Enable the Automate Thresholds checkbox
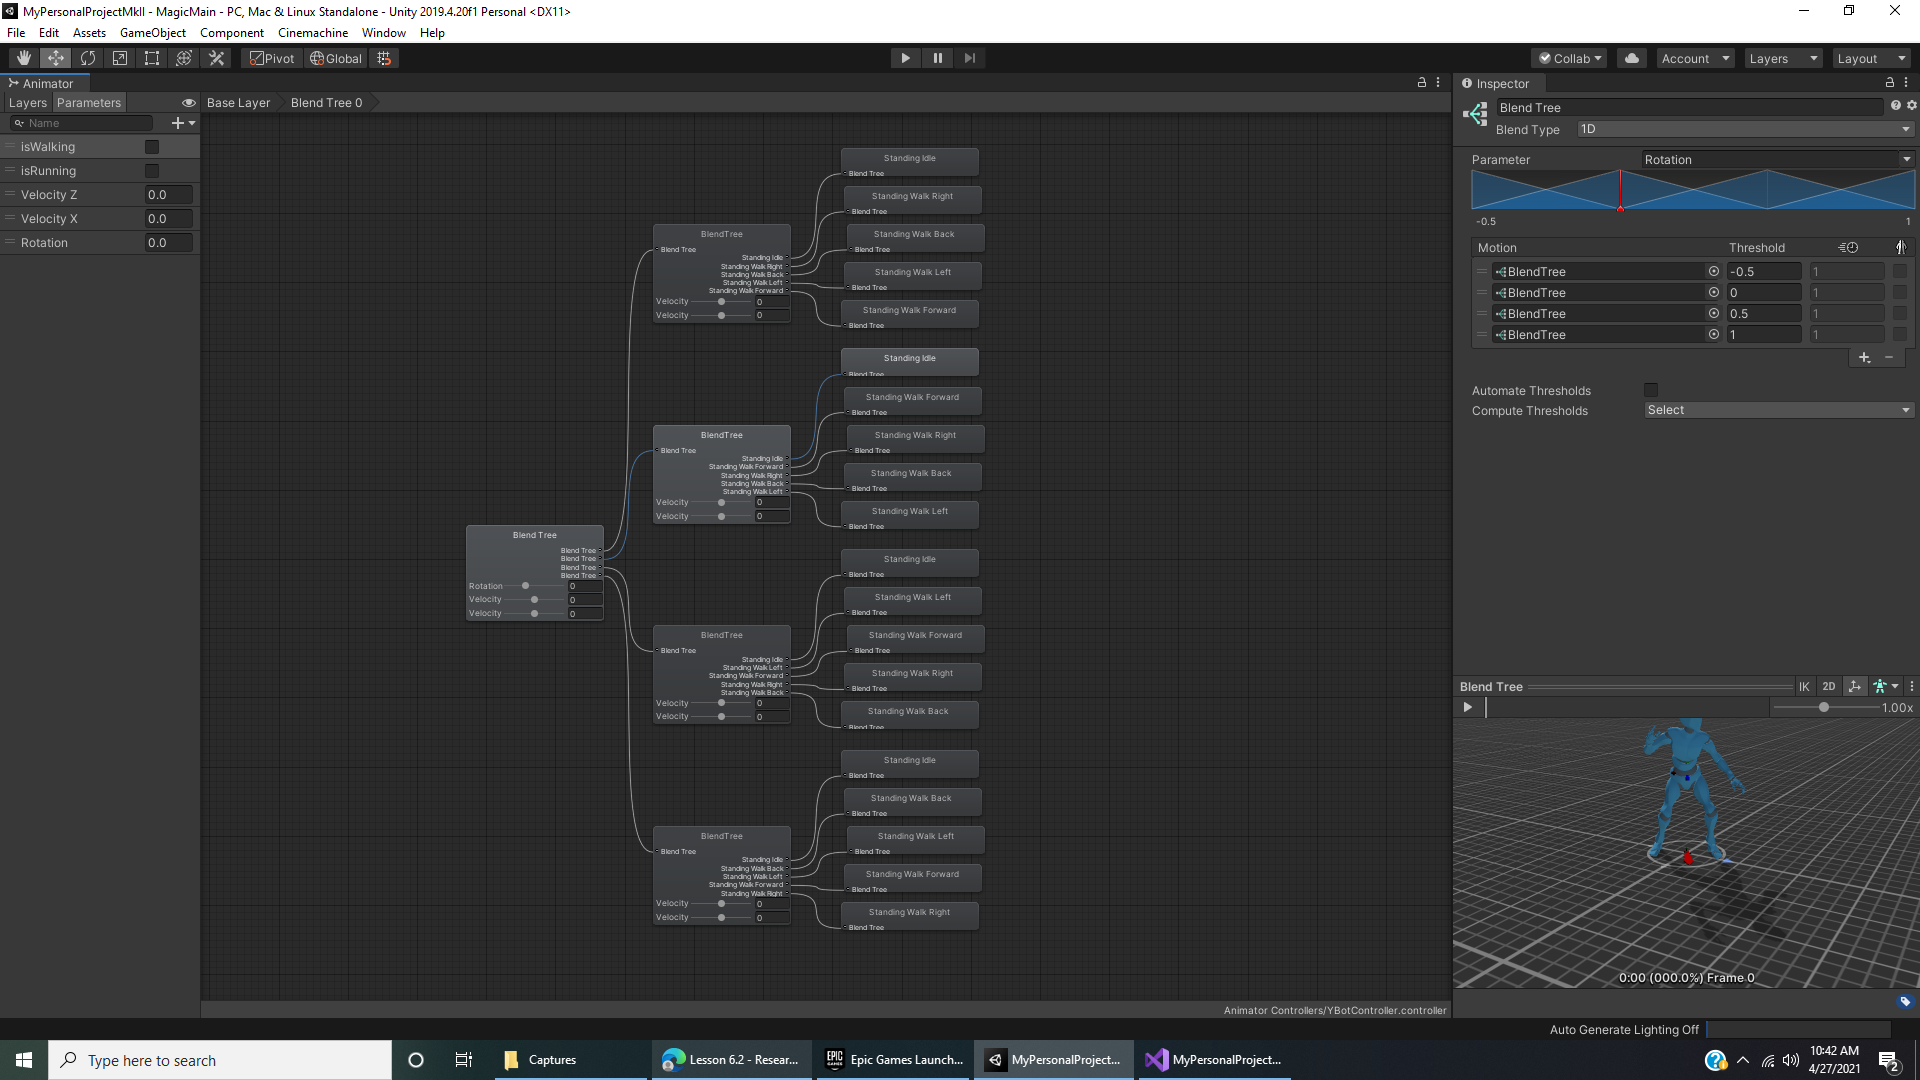Screen dimensions: 1920x1080 (1650, 390)
